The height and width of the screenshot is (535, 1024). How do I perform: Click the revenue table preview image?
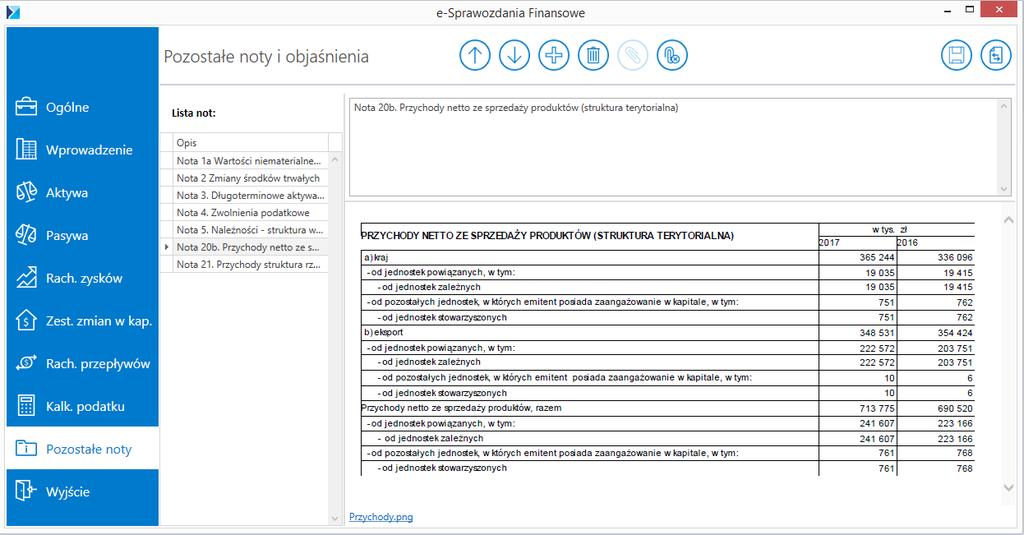click(x=667, y=349)
